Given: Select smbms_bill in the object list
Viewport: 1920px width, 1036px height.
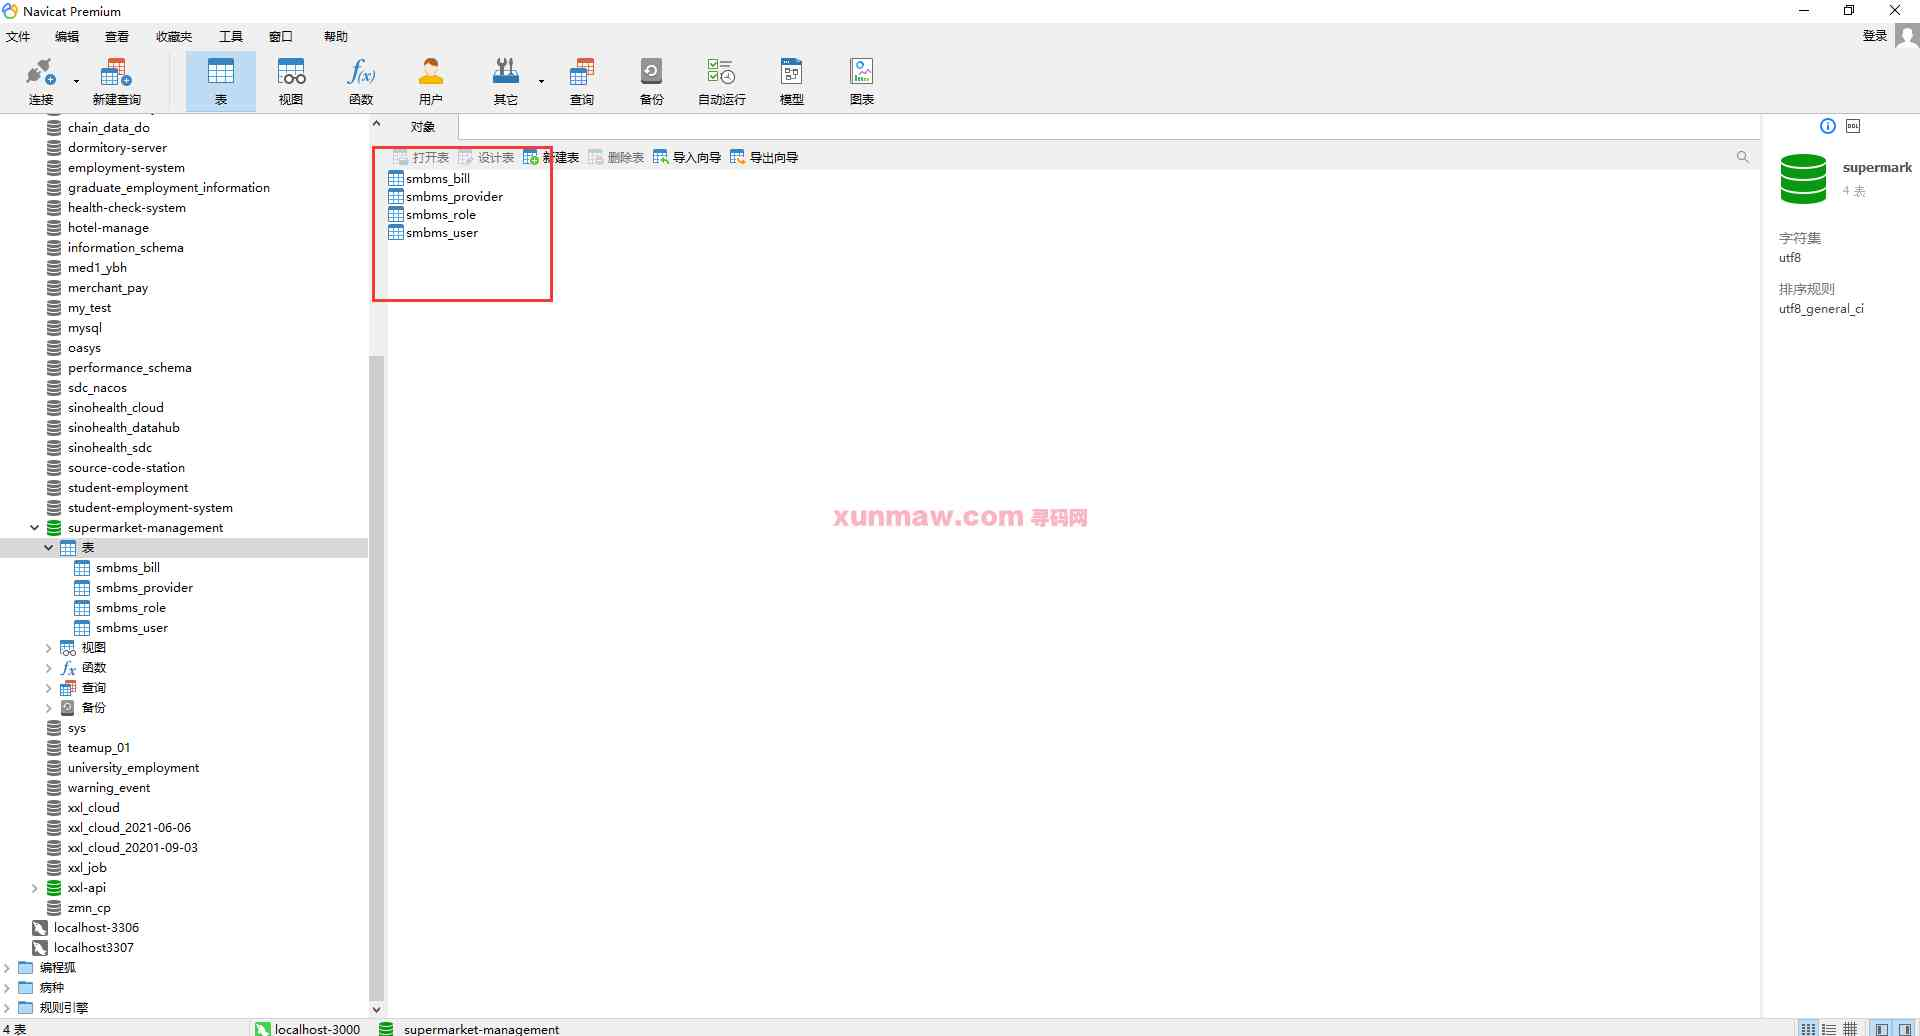Looking at the screenshot, I should pos(429,178).
